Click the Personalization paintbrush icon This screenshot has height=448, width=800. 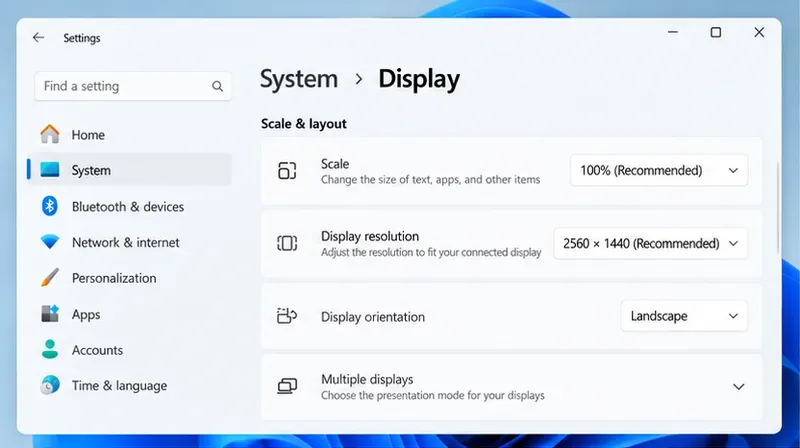tap(50, 278)
